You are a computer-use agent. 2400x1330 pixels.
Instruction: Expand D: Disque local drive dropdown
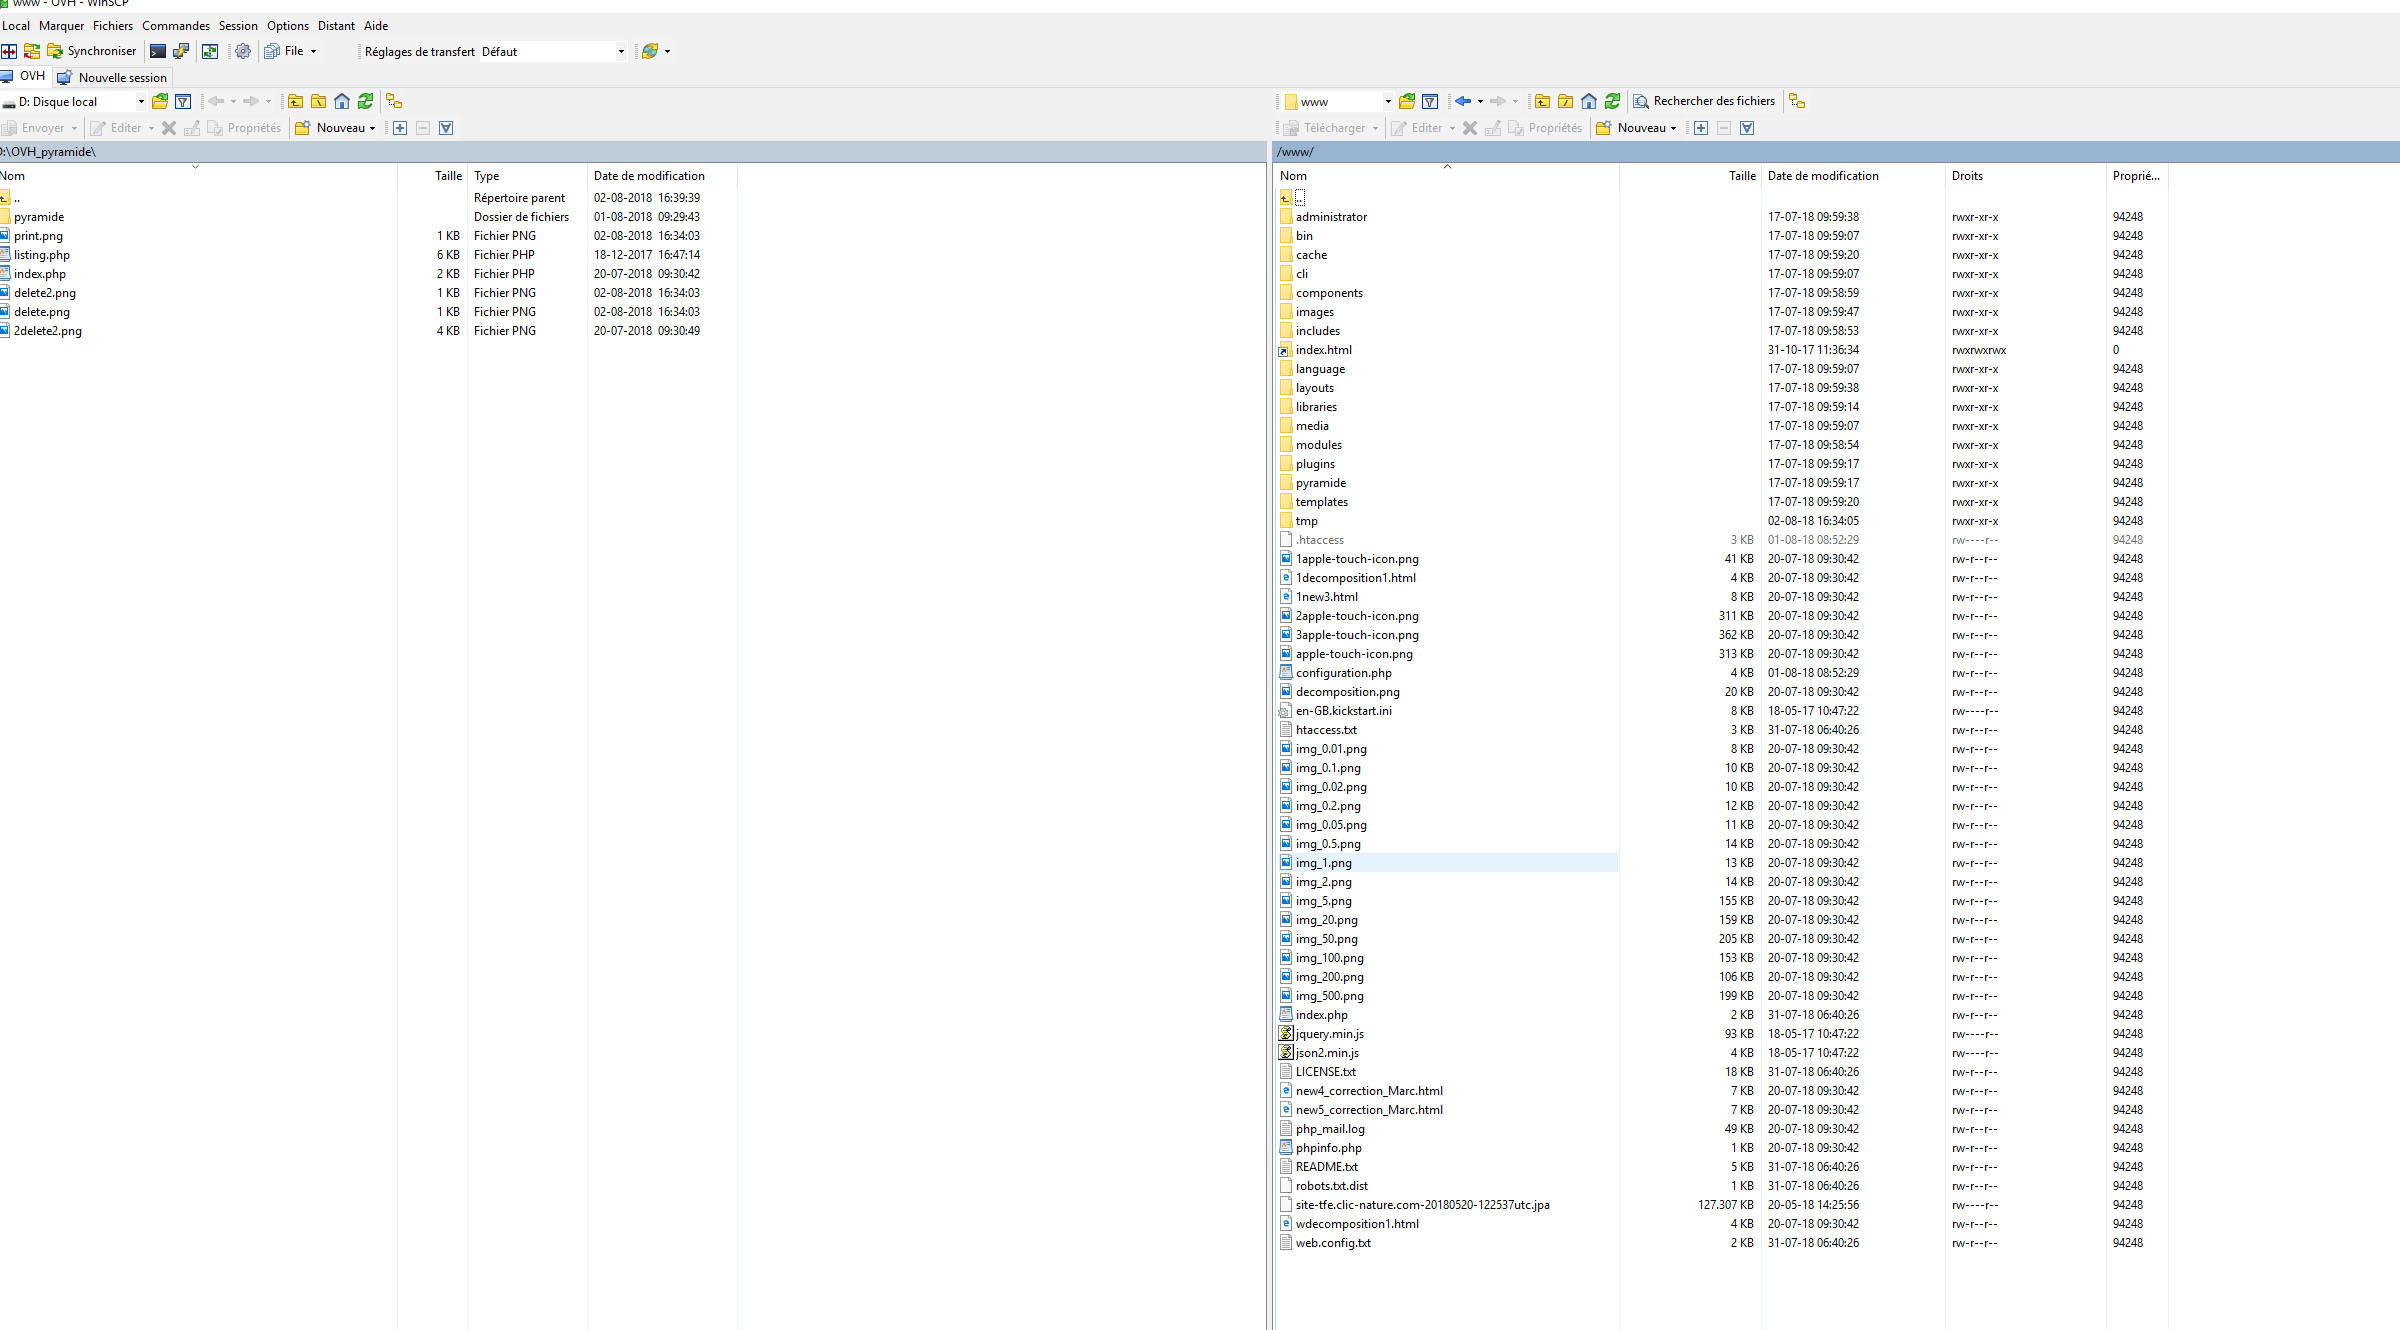141,101
